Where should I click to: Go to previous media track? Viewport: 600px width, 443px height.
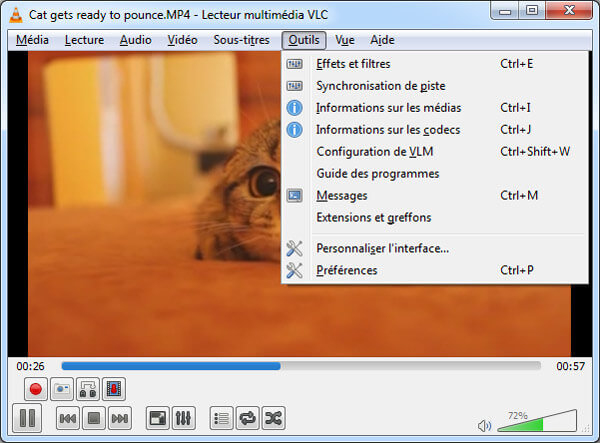68,419
